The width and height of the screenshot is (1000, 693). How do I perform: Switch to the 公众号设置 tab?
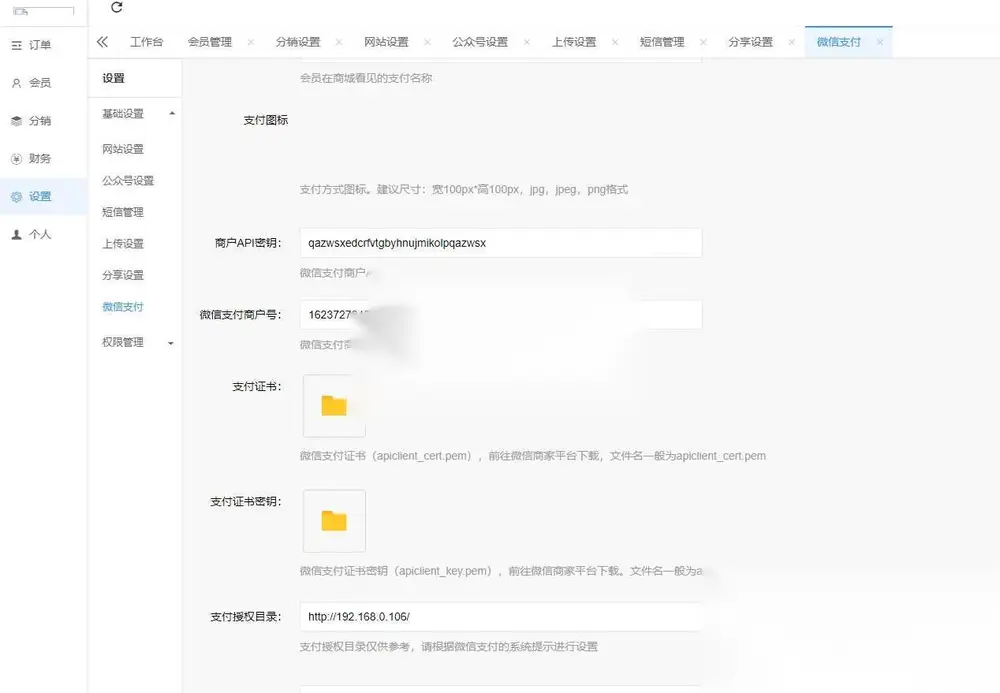point(480,42)
